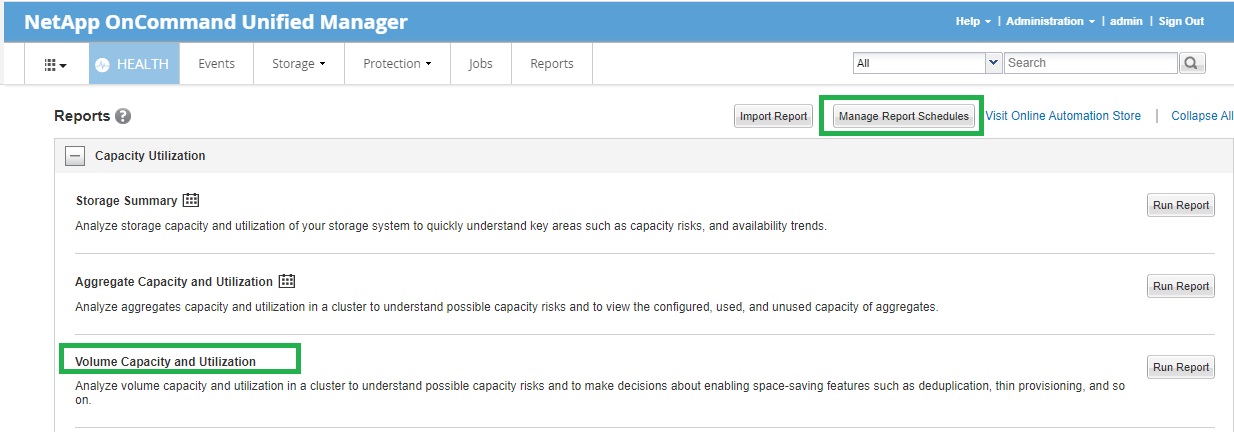Image resolution: width=1234 pixels, height=432 pixels.
Task: Click Manage Report Schedules button
Action: tap(903, 116)
